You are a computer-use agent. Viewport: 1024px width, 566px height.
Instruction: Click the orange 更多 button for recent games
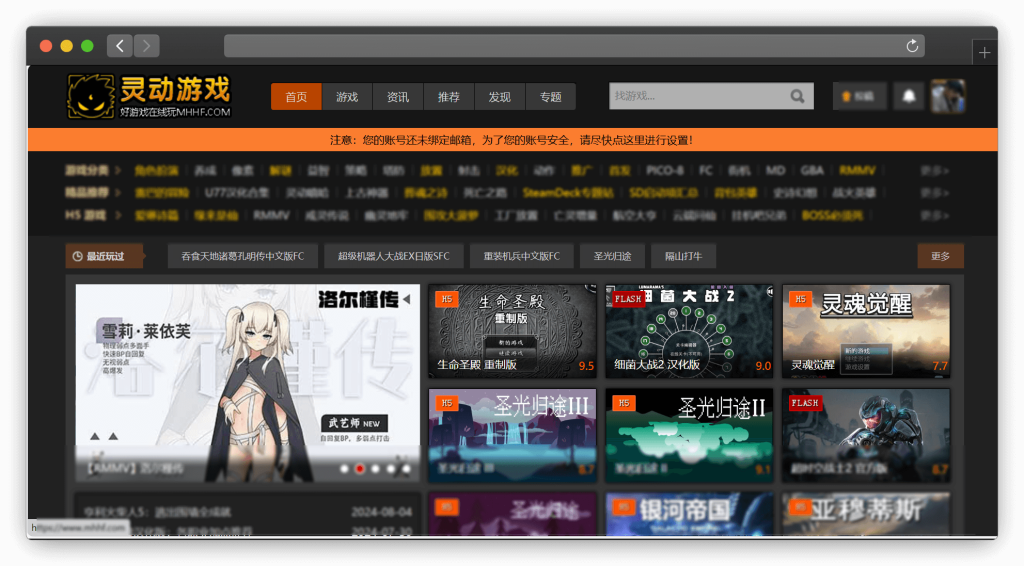pos(940,256)
